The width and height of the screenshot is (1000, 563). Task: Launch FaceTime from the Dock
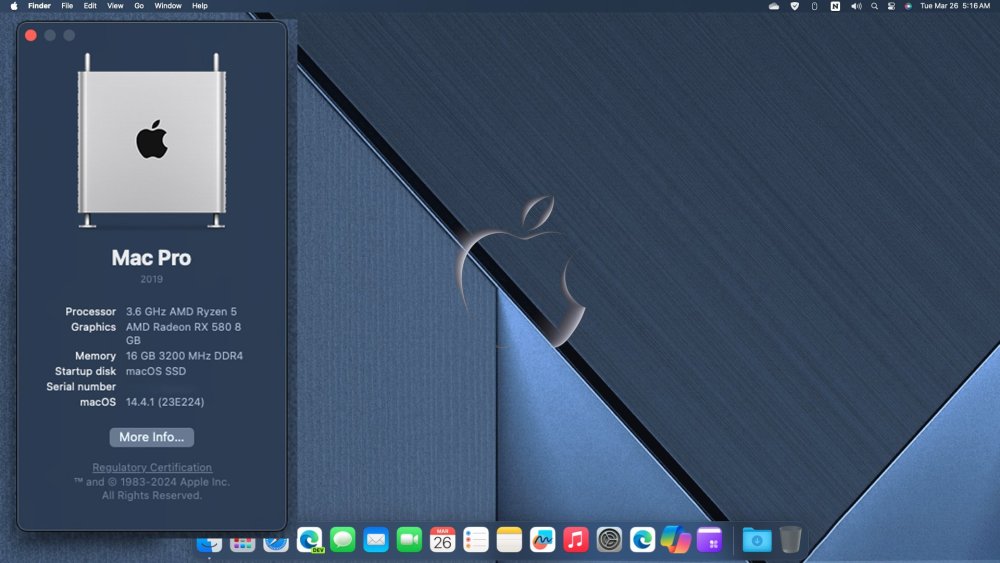pyautogui.click(x=409, y=540)
